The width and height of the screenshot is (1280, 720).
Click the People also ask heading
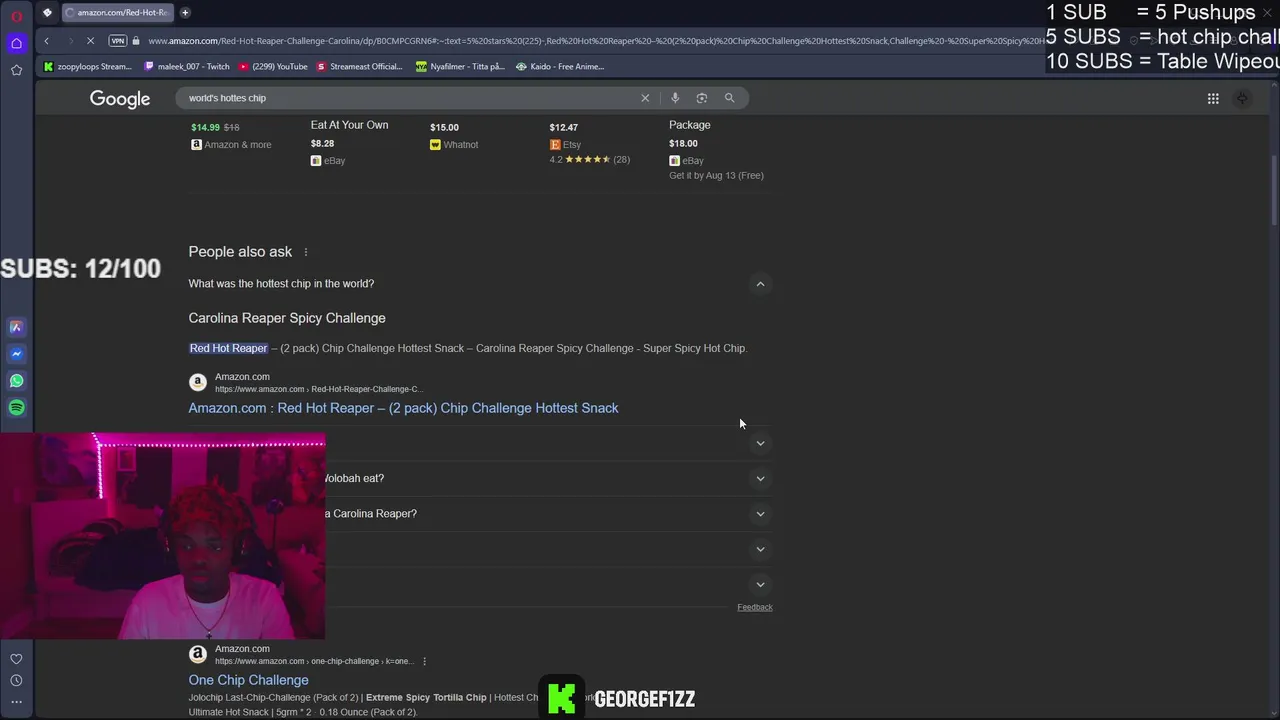[x=240, y=252]
